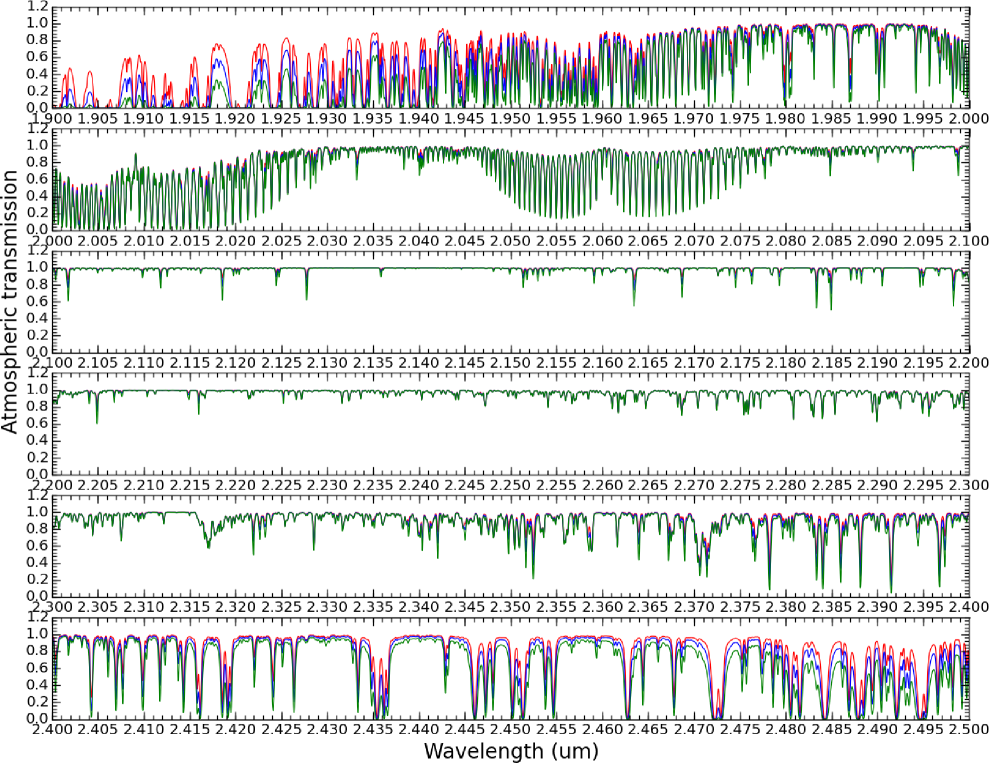The image size is (989, 763).
Task: Click the 2.185 wavelength tick label
Action: coord(832,363)
